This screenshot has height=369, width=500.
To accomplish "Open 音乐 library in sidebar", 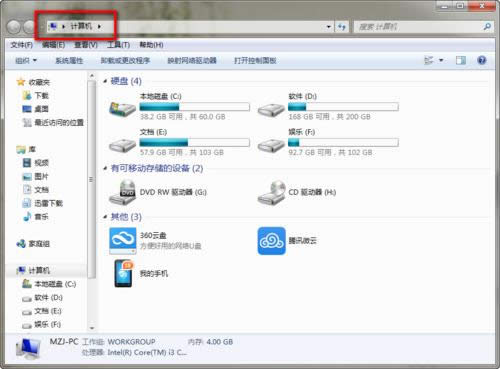I will pyautogui.click(x=35, y=217).
